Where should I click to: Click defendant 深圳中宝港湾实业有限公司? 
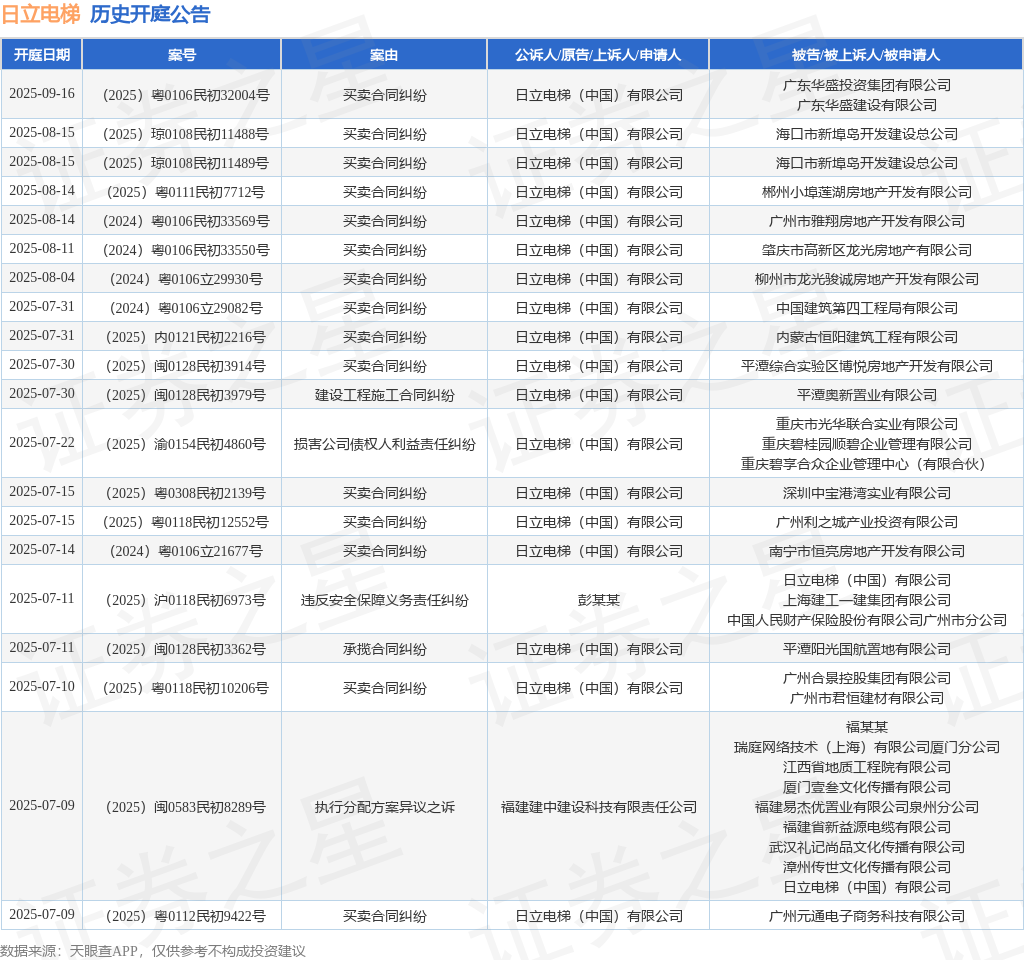pos(867,493)
